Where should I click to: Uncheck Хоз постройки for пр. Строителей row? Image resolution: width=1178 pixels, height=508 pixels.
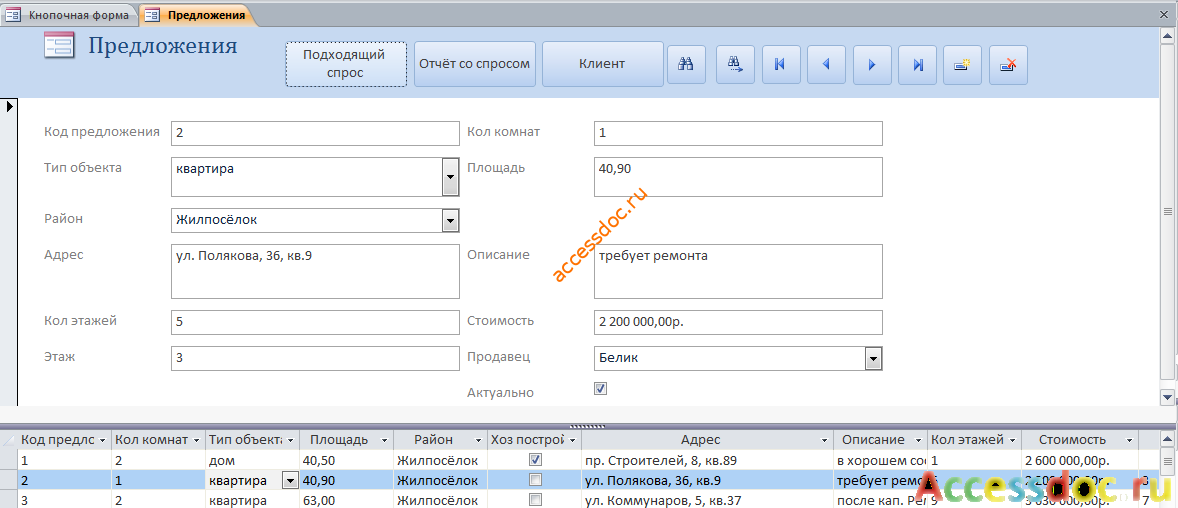536,458
